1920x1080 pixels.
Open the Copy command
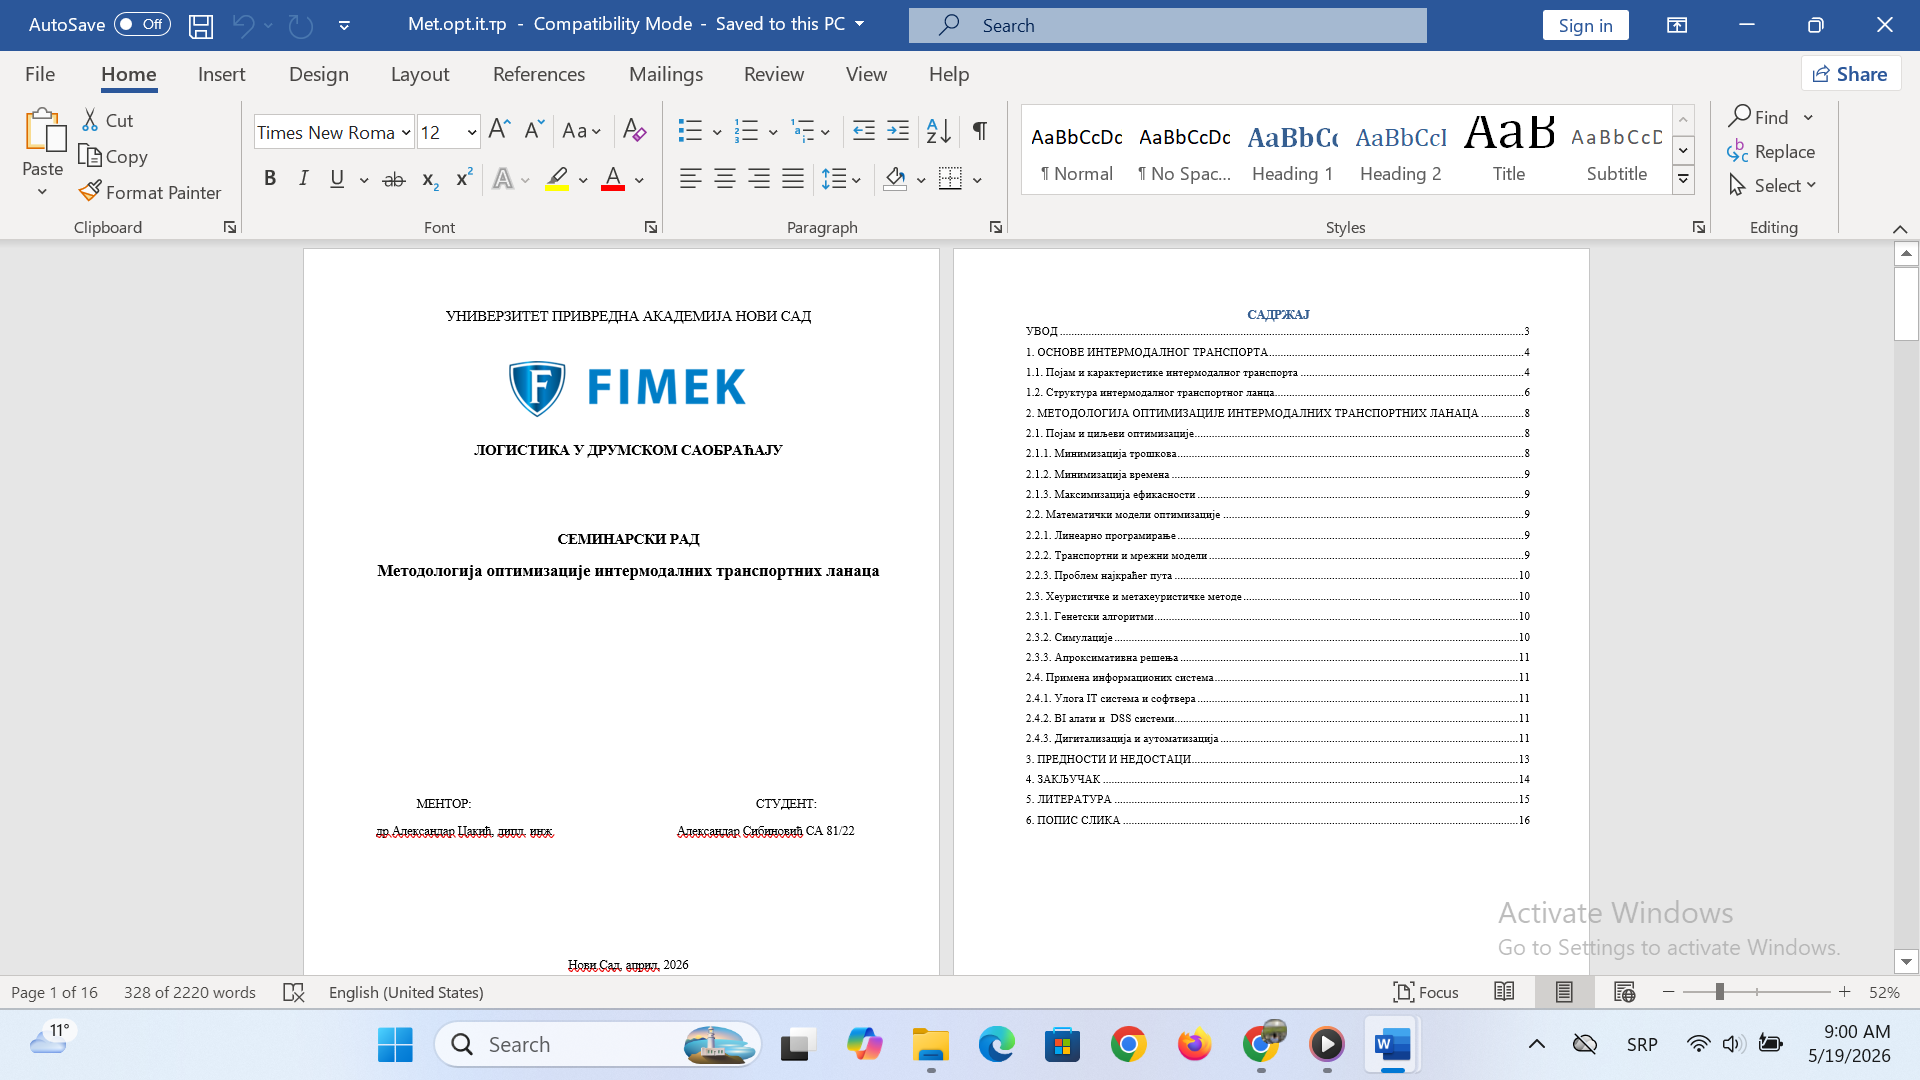113,156
